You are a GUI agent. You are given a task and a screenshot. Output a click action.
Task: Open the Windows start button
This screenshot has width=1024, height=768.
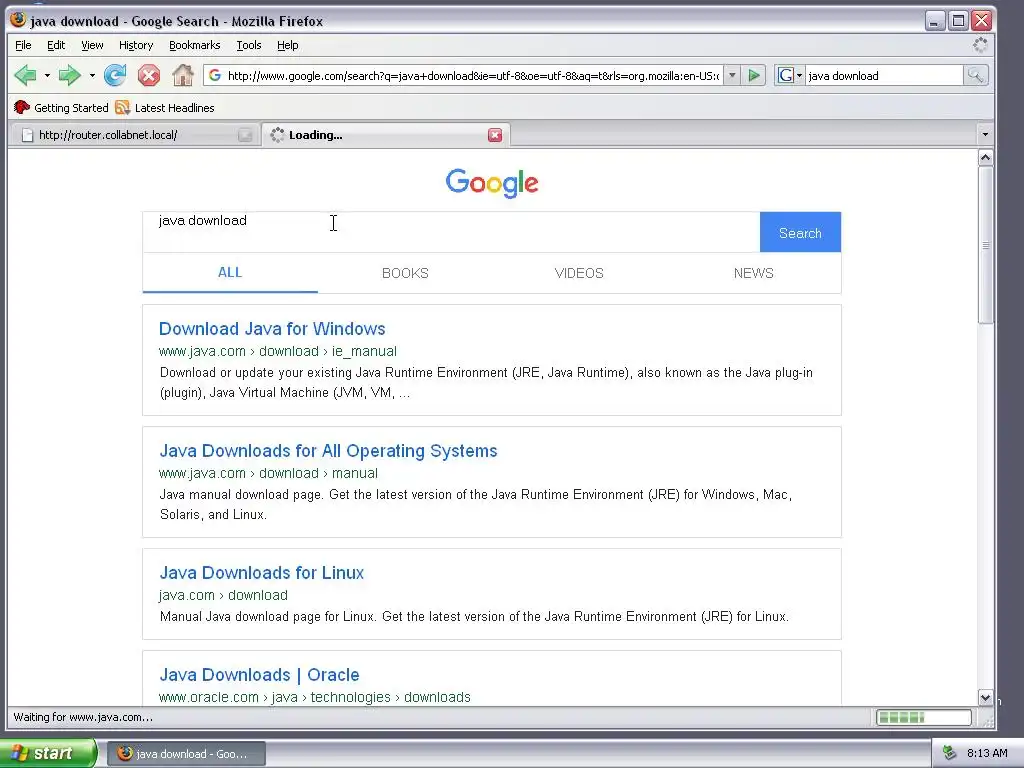[x=48, y=754]
